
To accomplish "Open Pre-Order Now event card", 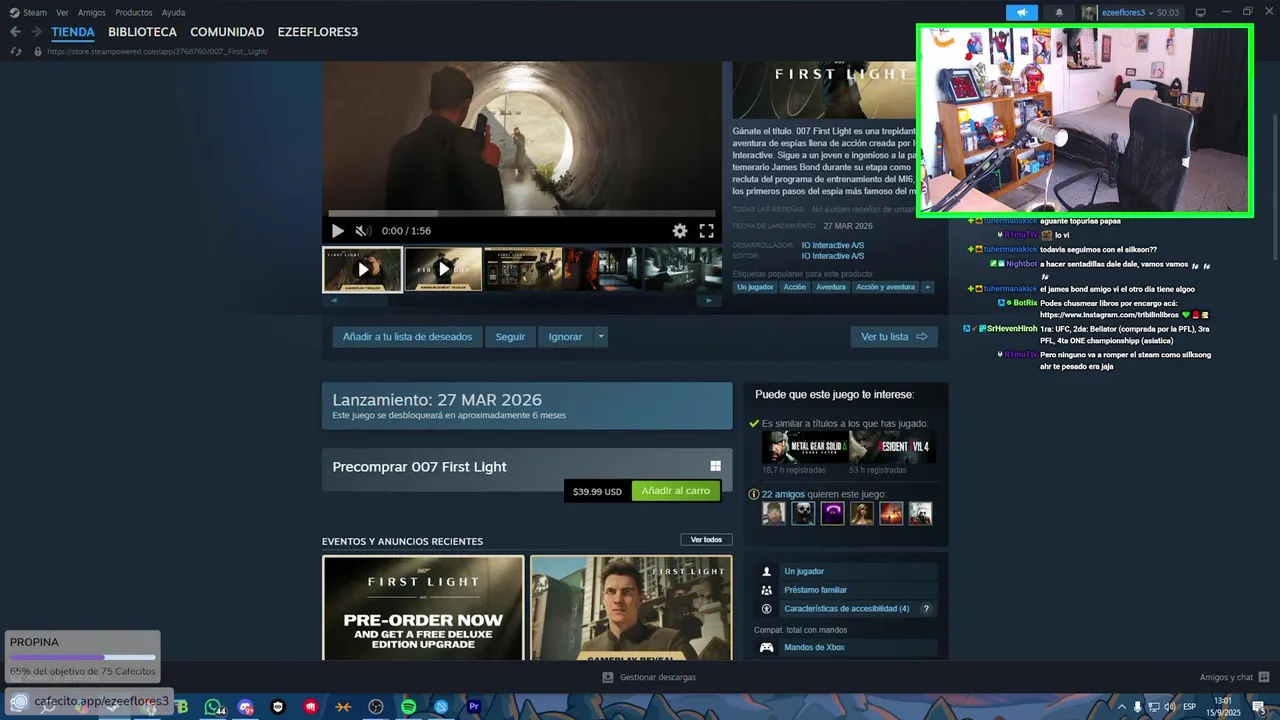I will [x=423, y=608].
